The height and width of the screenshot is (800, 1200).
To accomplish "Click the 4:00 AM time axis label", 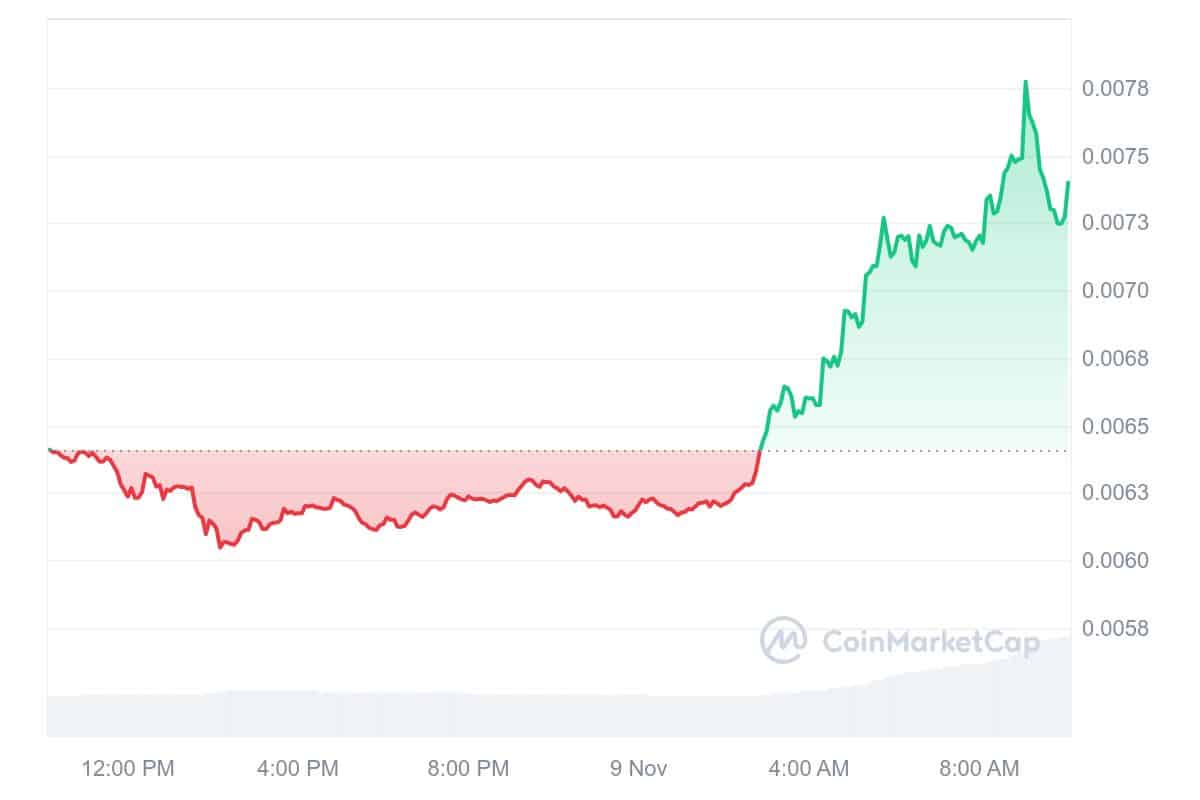I will [809, 769].
